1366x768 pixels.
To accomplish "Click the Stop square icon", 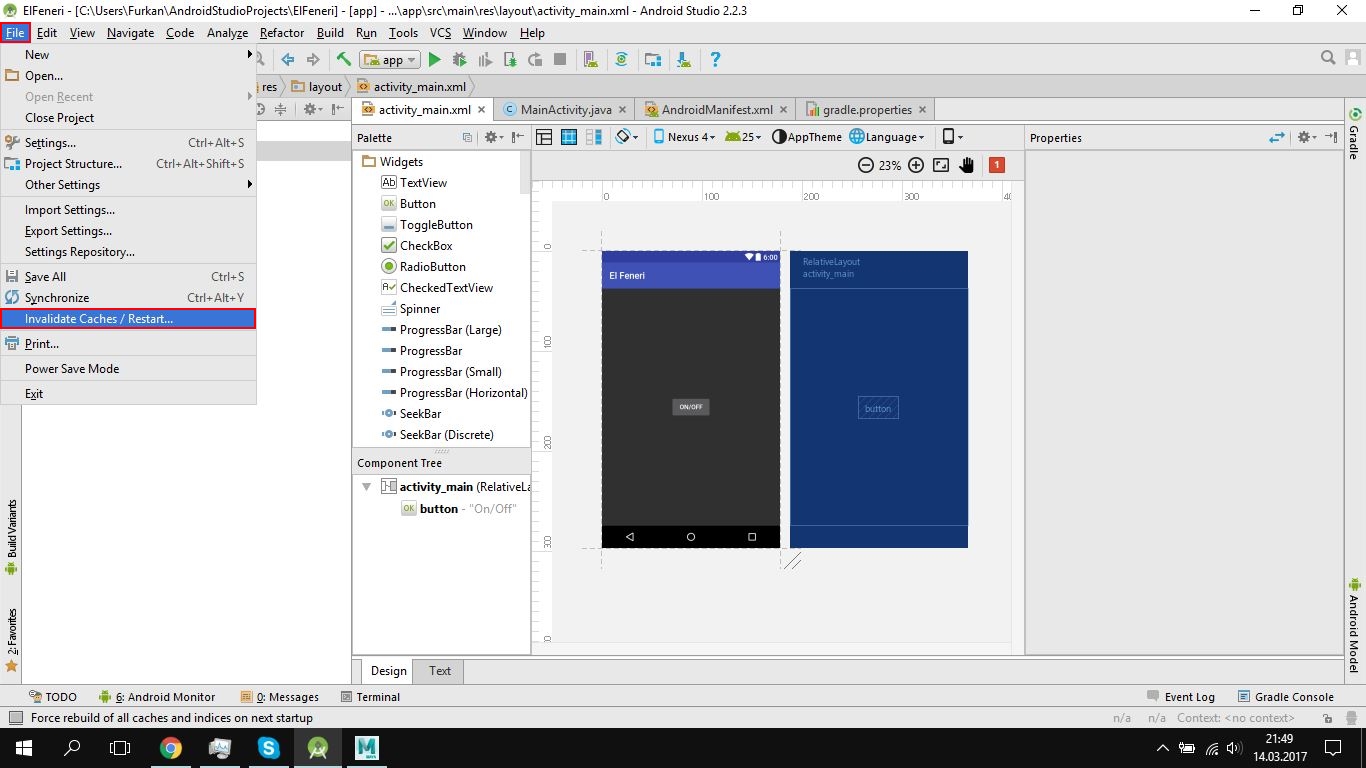I will point(560,59).
